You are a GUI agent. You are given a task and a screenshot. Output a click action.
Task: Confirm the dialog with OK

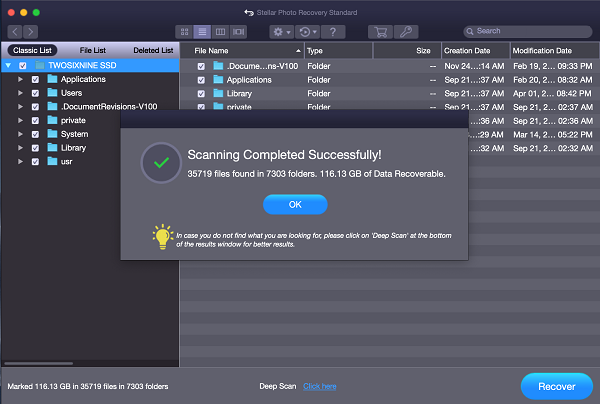pos(295,205)
